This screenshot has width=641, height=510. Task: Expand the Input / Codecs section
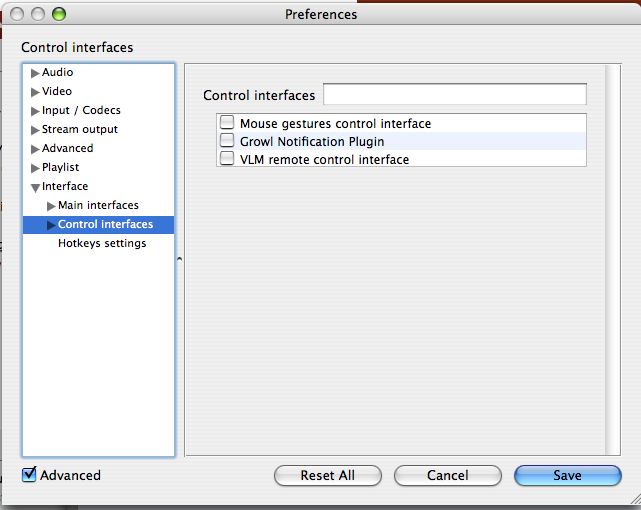point(35,111)
